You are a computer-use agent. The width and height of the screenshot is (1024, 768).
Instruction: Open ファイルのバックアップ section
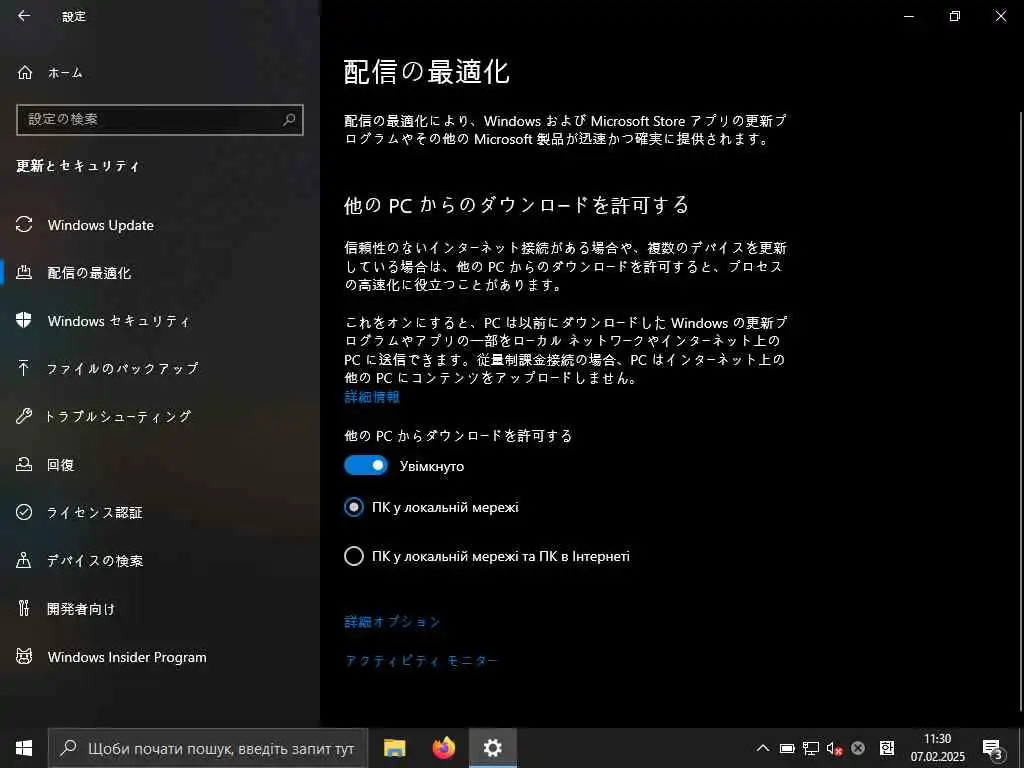[160, 368]
